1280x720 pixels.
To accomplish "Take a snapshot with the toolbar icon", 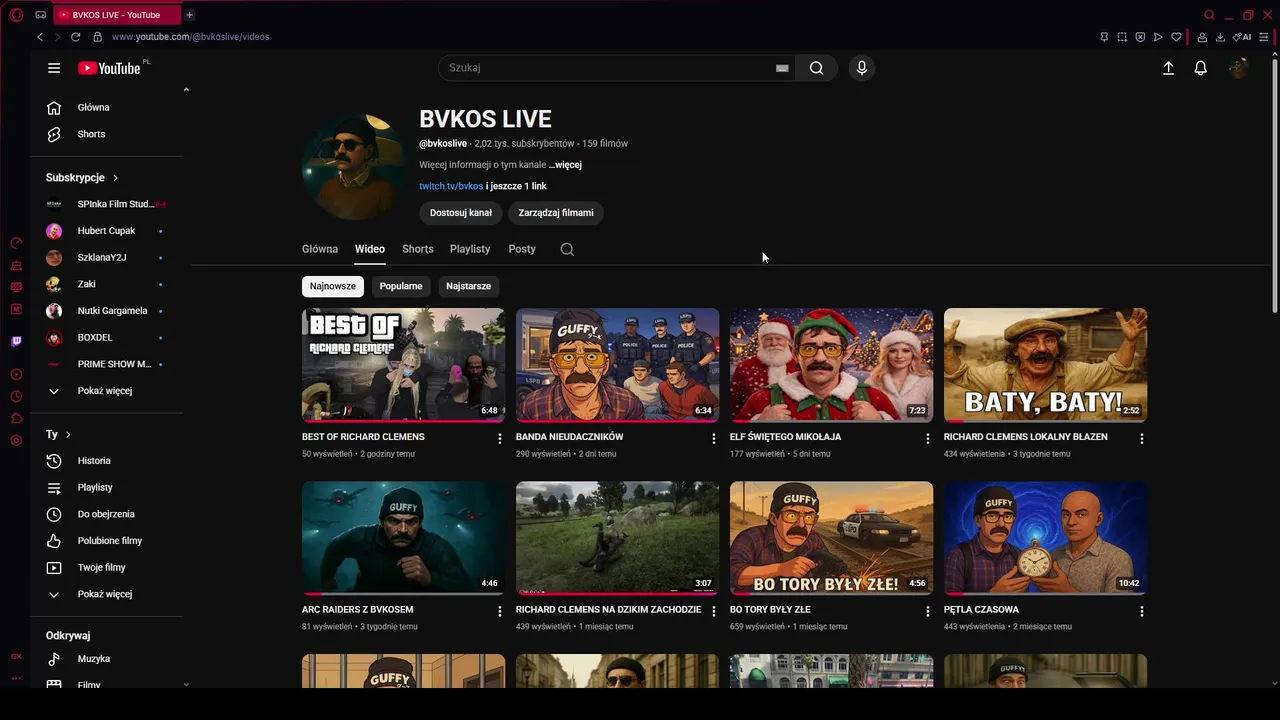I will (1122, 37).
